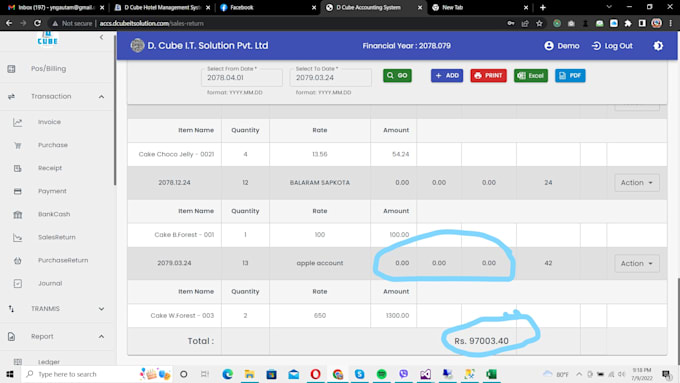Click the Payment card icon
Viewport: 680px width, 383px height.
17,191
